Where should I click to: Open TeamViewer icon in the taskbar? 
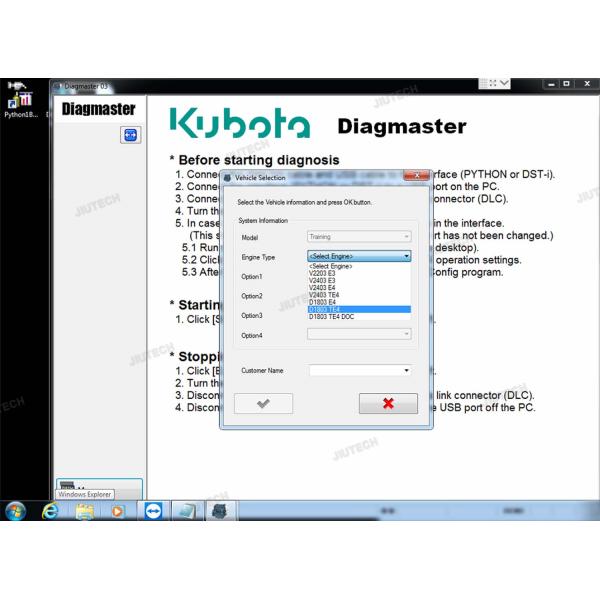(x=152, y=510)
